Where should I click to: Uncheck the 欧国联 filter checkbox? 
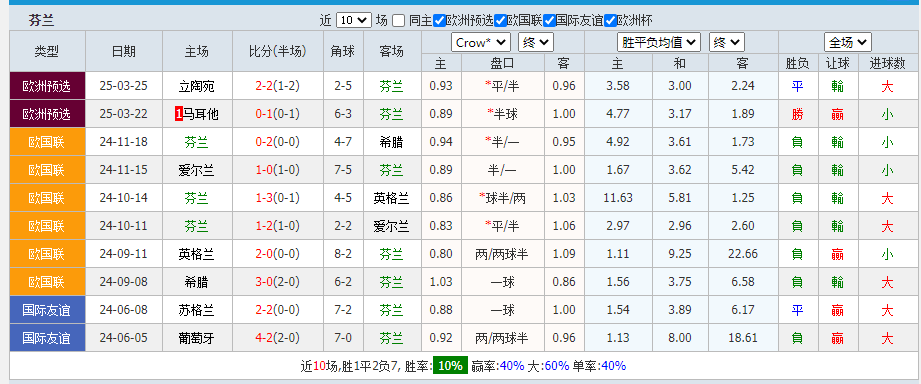click(x=500, y=21)
